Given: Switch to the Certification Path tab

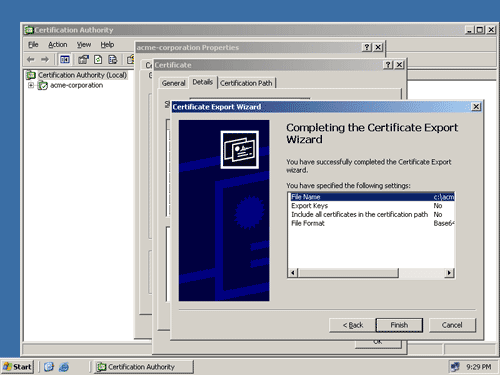Looking at the screenshot, I should tap(246, 83).
